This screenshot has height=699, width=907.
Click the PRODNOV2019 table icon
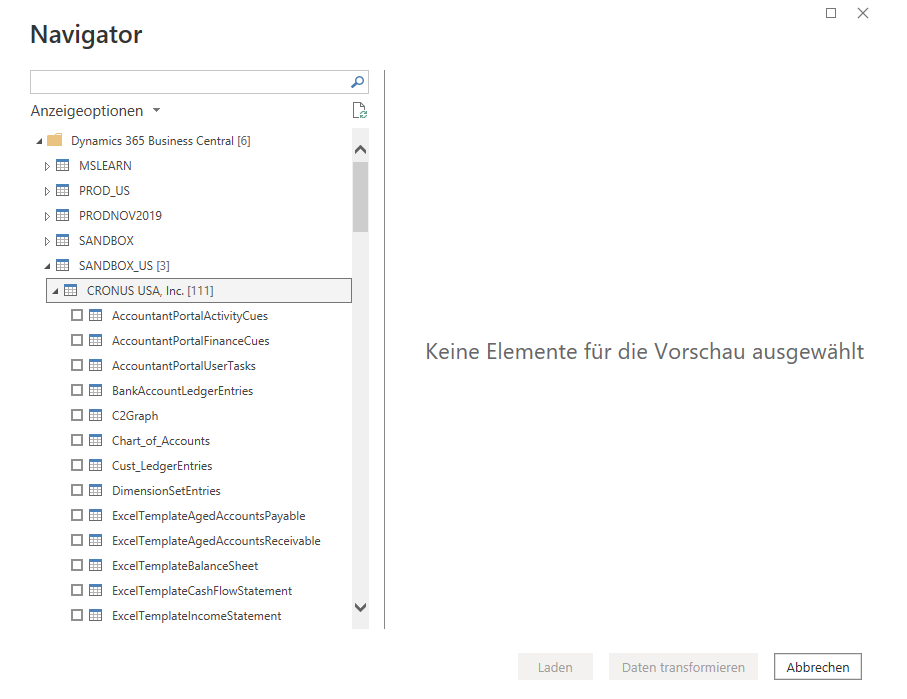pyautogui.click(x=62, y=215)
